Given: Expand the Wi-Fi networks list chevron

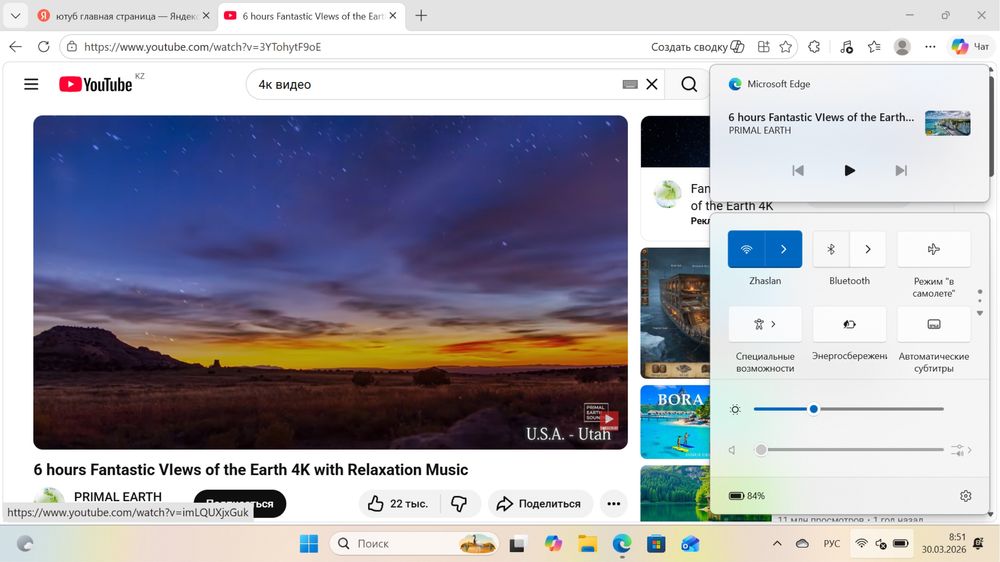Looking at the screenshot, I should [784, 249].
